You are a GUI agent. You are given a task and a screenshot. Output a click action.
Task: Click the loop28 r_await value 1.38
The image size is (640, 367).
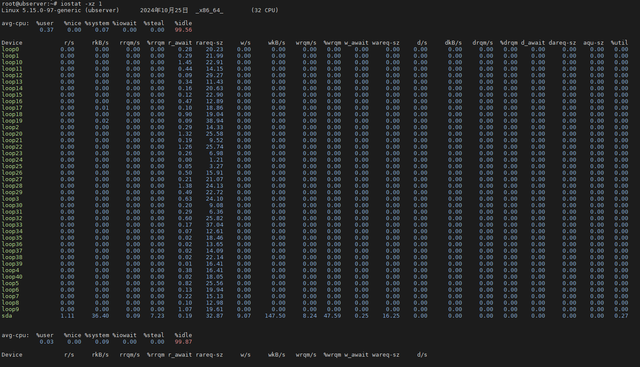point(185,186)
